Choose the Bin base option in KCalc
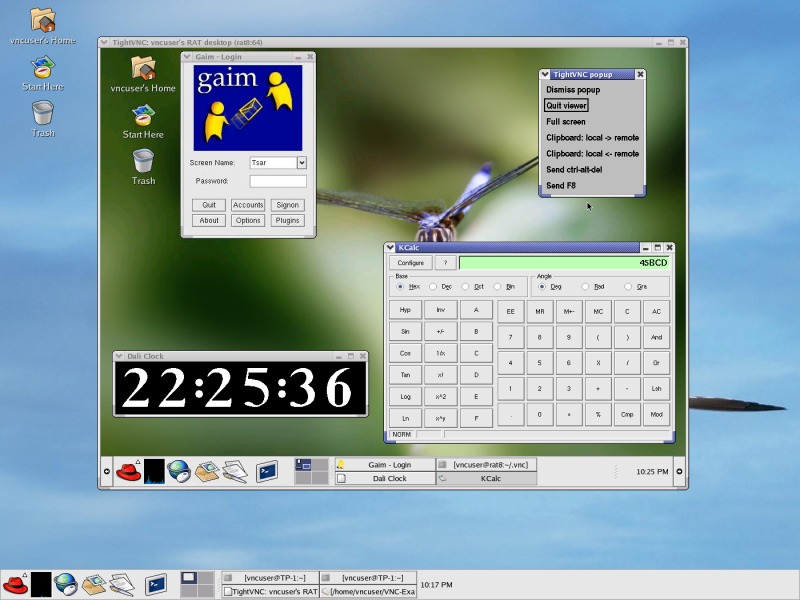The width and height of the screenshot is (800, 600). click(498, 287)
